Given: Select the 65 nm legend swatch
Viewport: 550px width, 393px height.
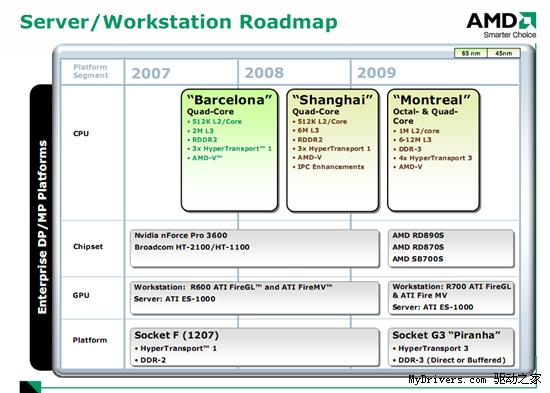Looking at the screenshot, I should click(471, 53).
